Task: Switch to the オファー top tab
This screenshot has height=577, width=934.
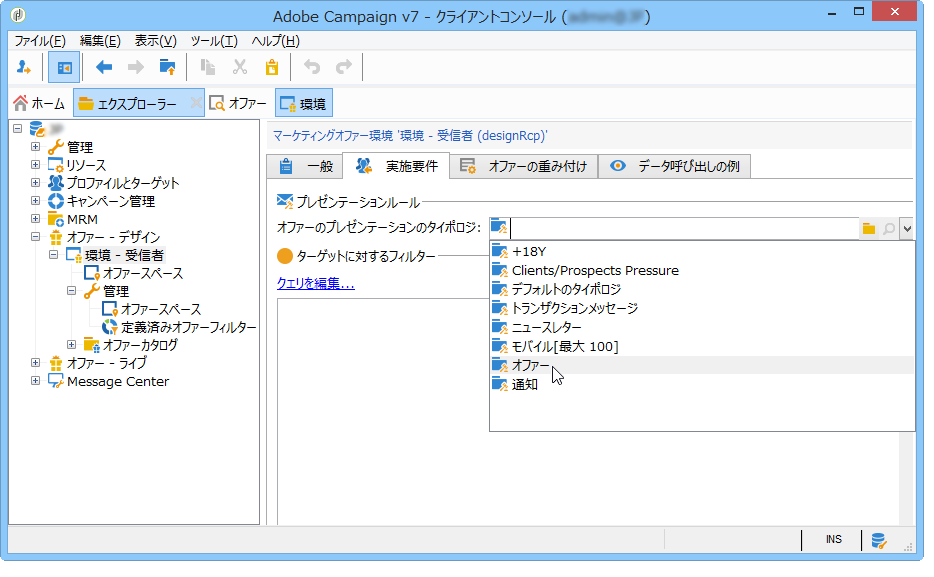Action: pos(238,104)
